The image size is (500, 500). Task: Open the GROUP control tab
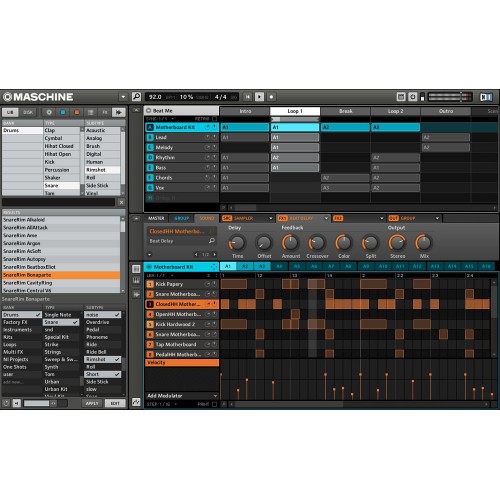182,218
